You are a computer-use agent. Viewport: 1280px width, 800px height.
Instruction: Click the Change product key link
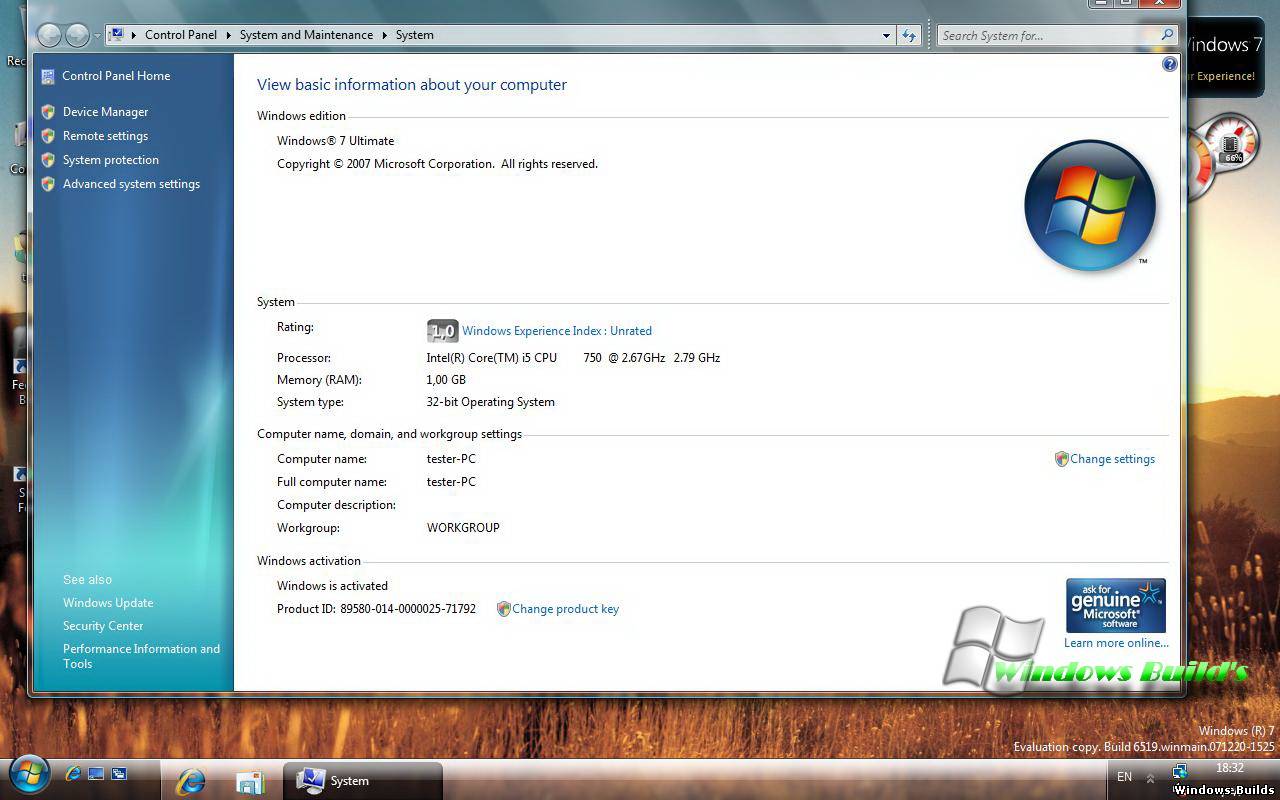(565, 609)
